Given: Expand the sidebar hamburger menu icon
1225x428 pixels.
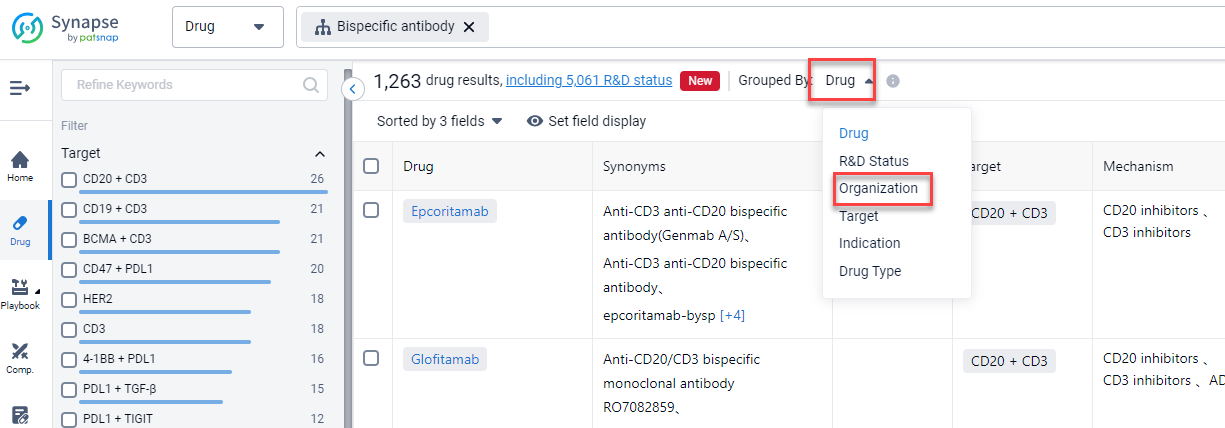Looking at the screenshot, I should (x=20, y=88).
